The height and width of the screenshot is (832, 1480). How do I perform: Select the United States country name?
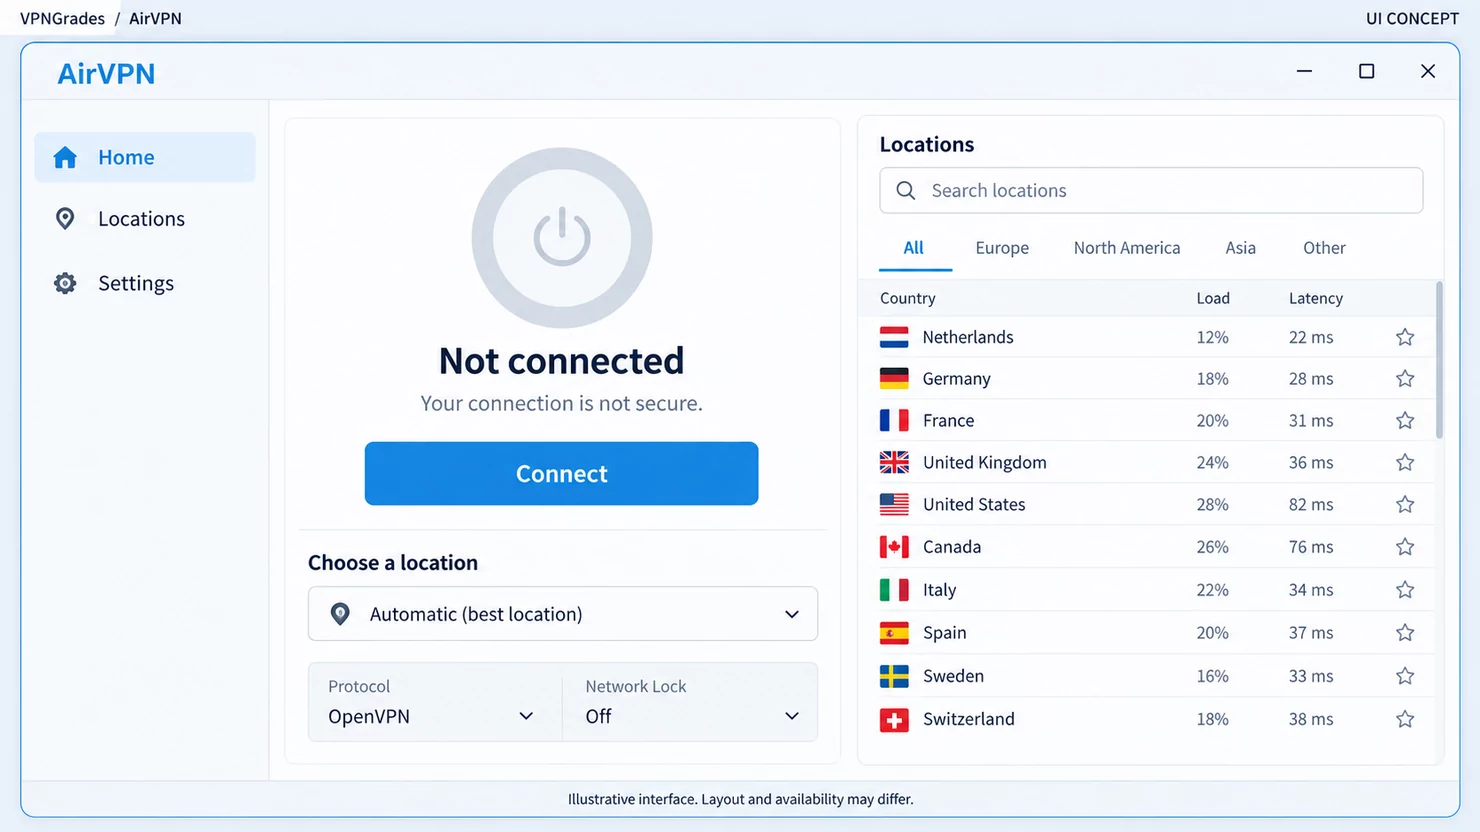pyautogui.click(x=973, y=504)
